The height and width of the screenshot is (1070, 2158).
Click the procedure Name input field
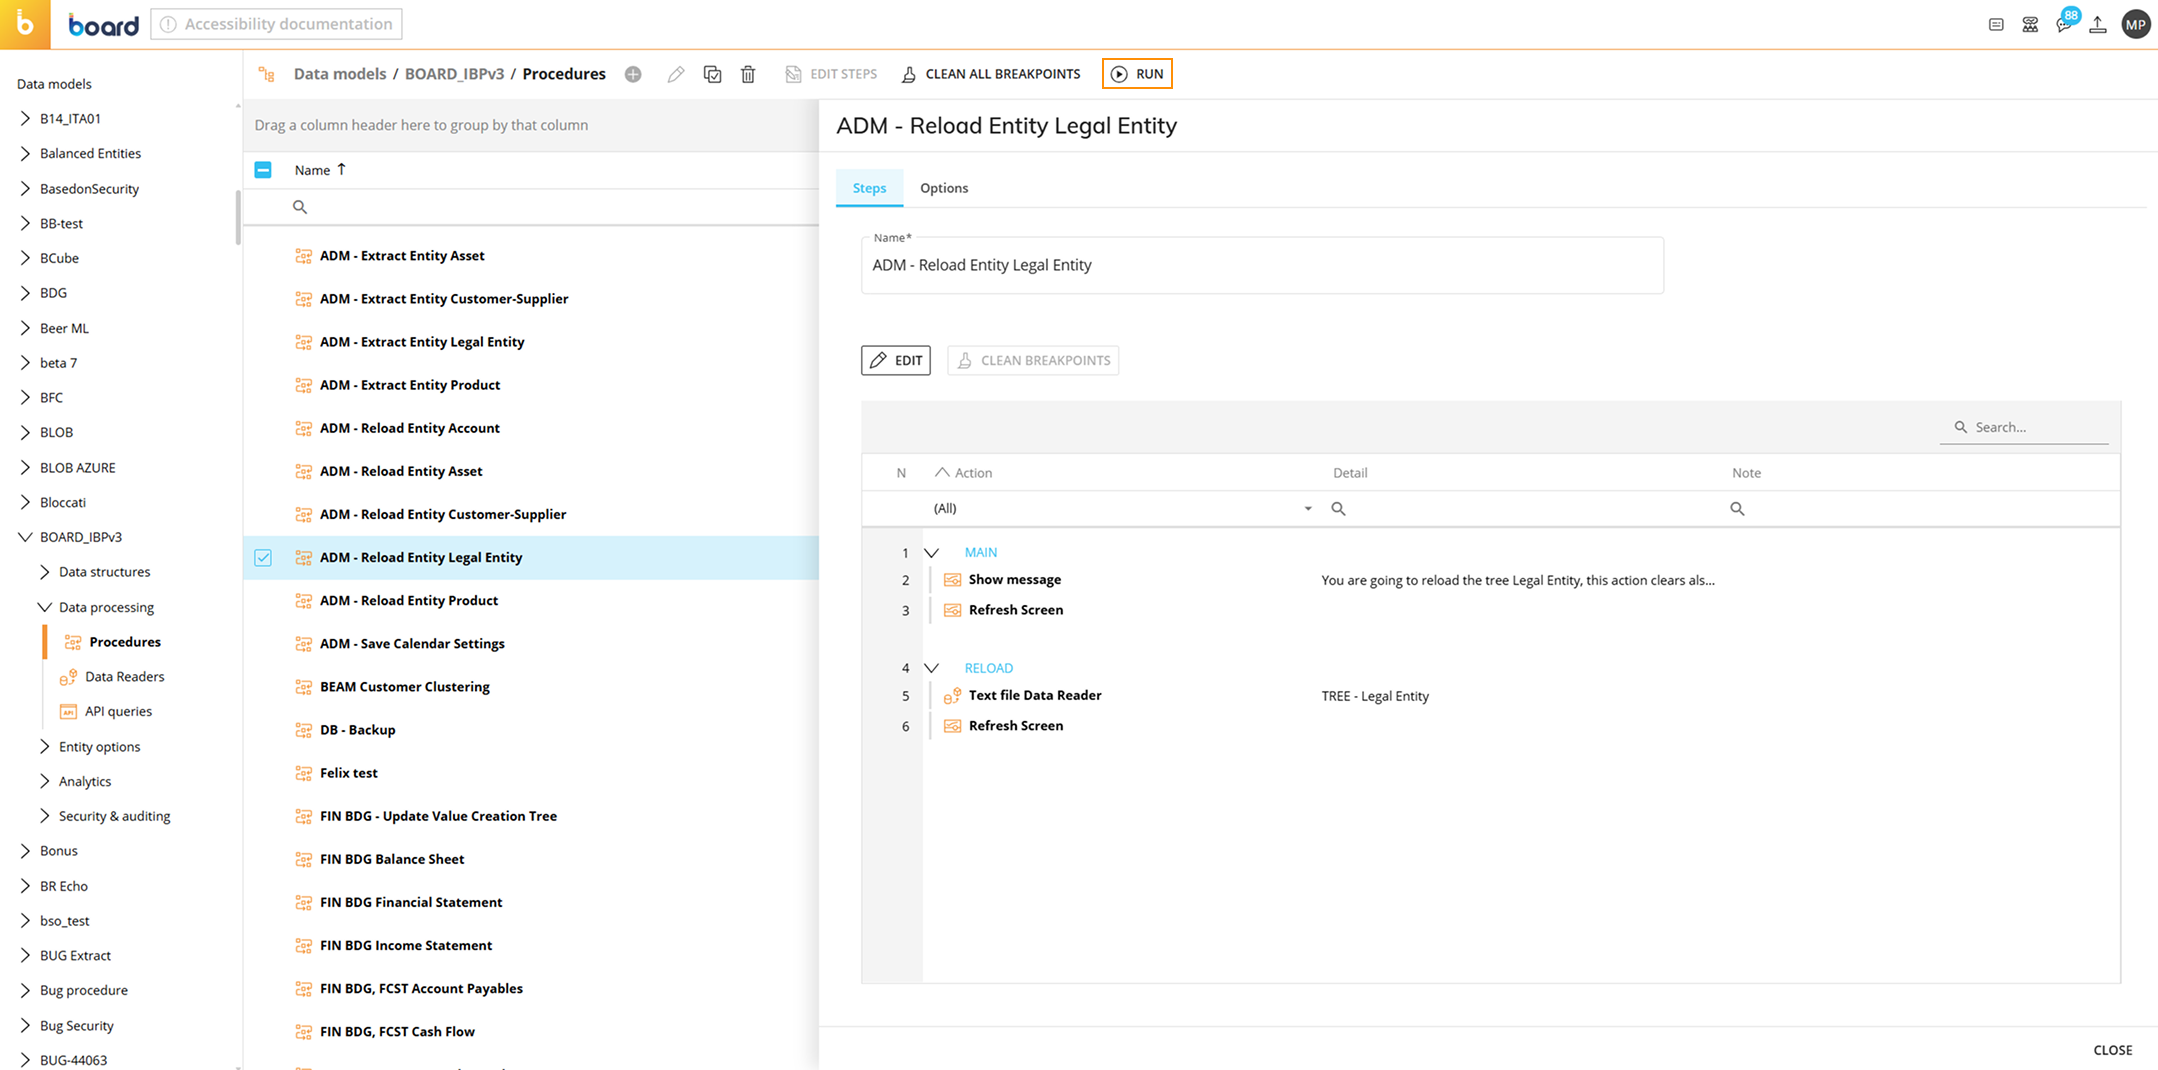[x=1262, y=265]
